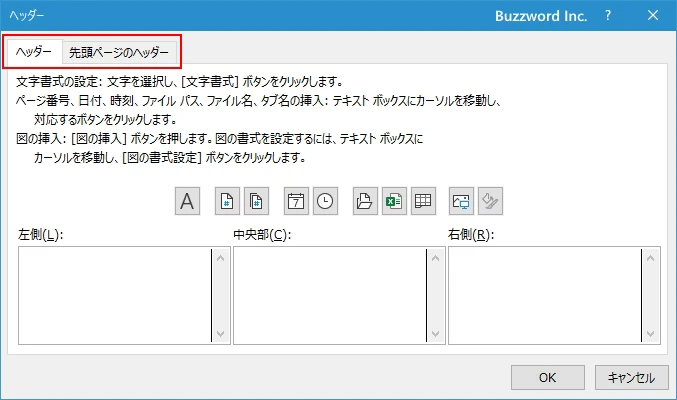Insert Sheet Name table icon
Screen dimensions: 677x400
tap(423, 201)
